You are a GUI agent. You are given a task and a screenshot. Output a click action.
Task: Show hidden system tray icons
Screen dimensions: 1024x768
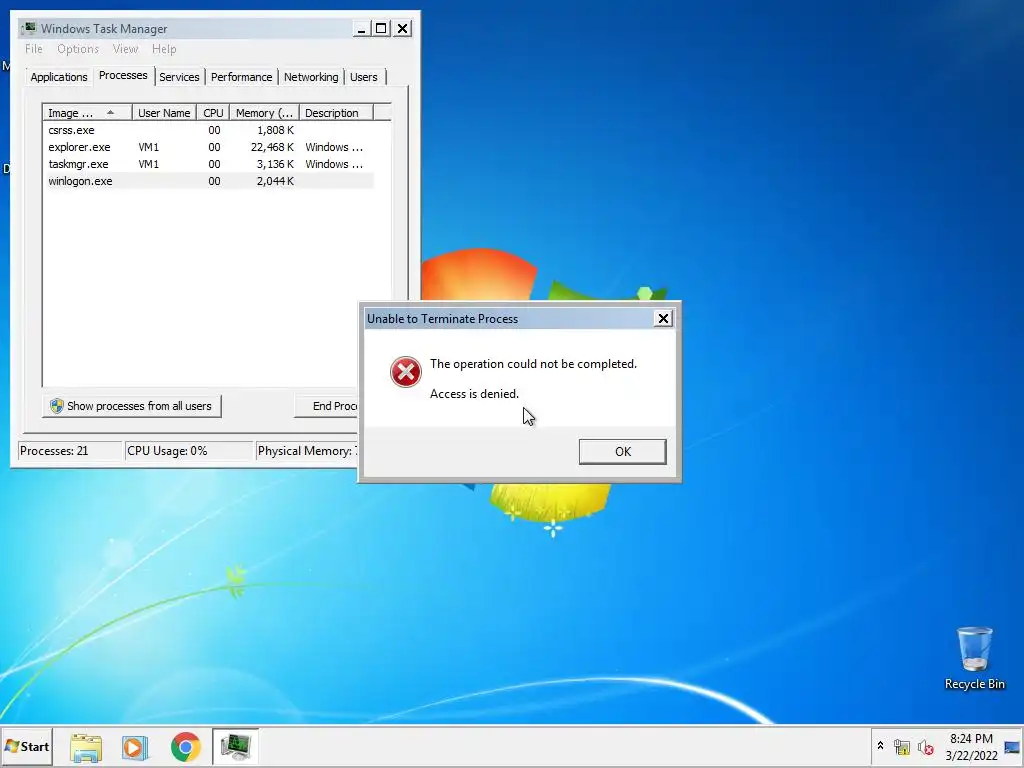[880, 746]
